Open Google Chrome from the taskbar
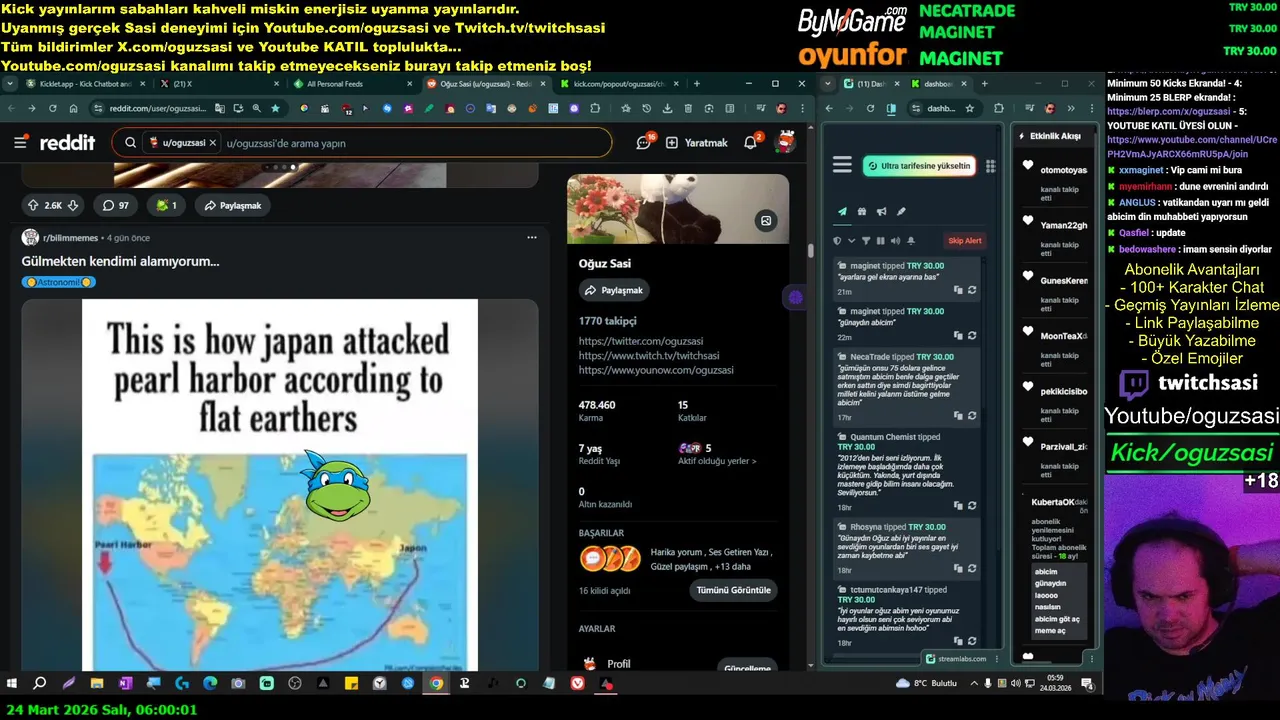The width and height of the screenshot is (1280, 720). 437,683
